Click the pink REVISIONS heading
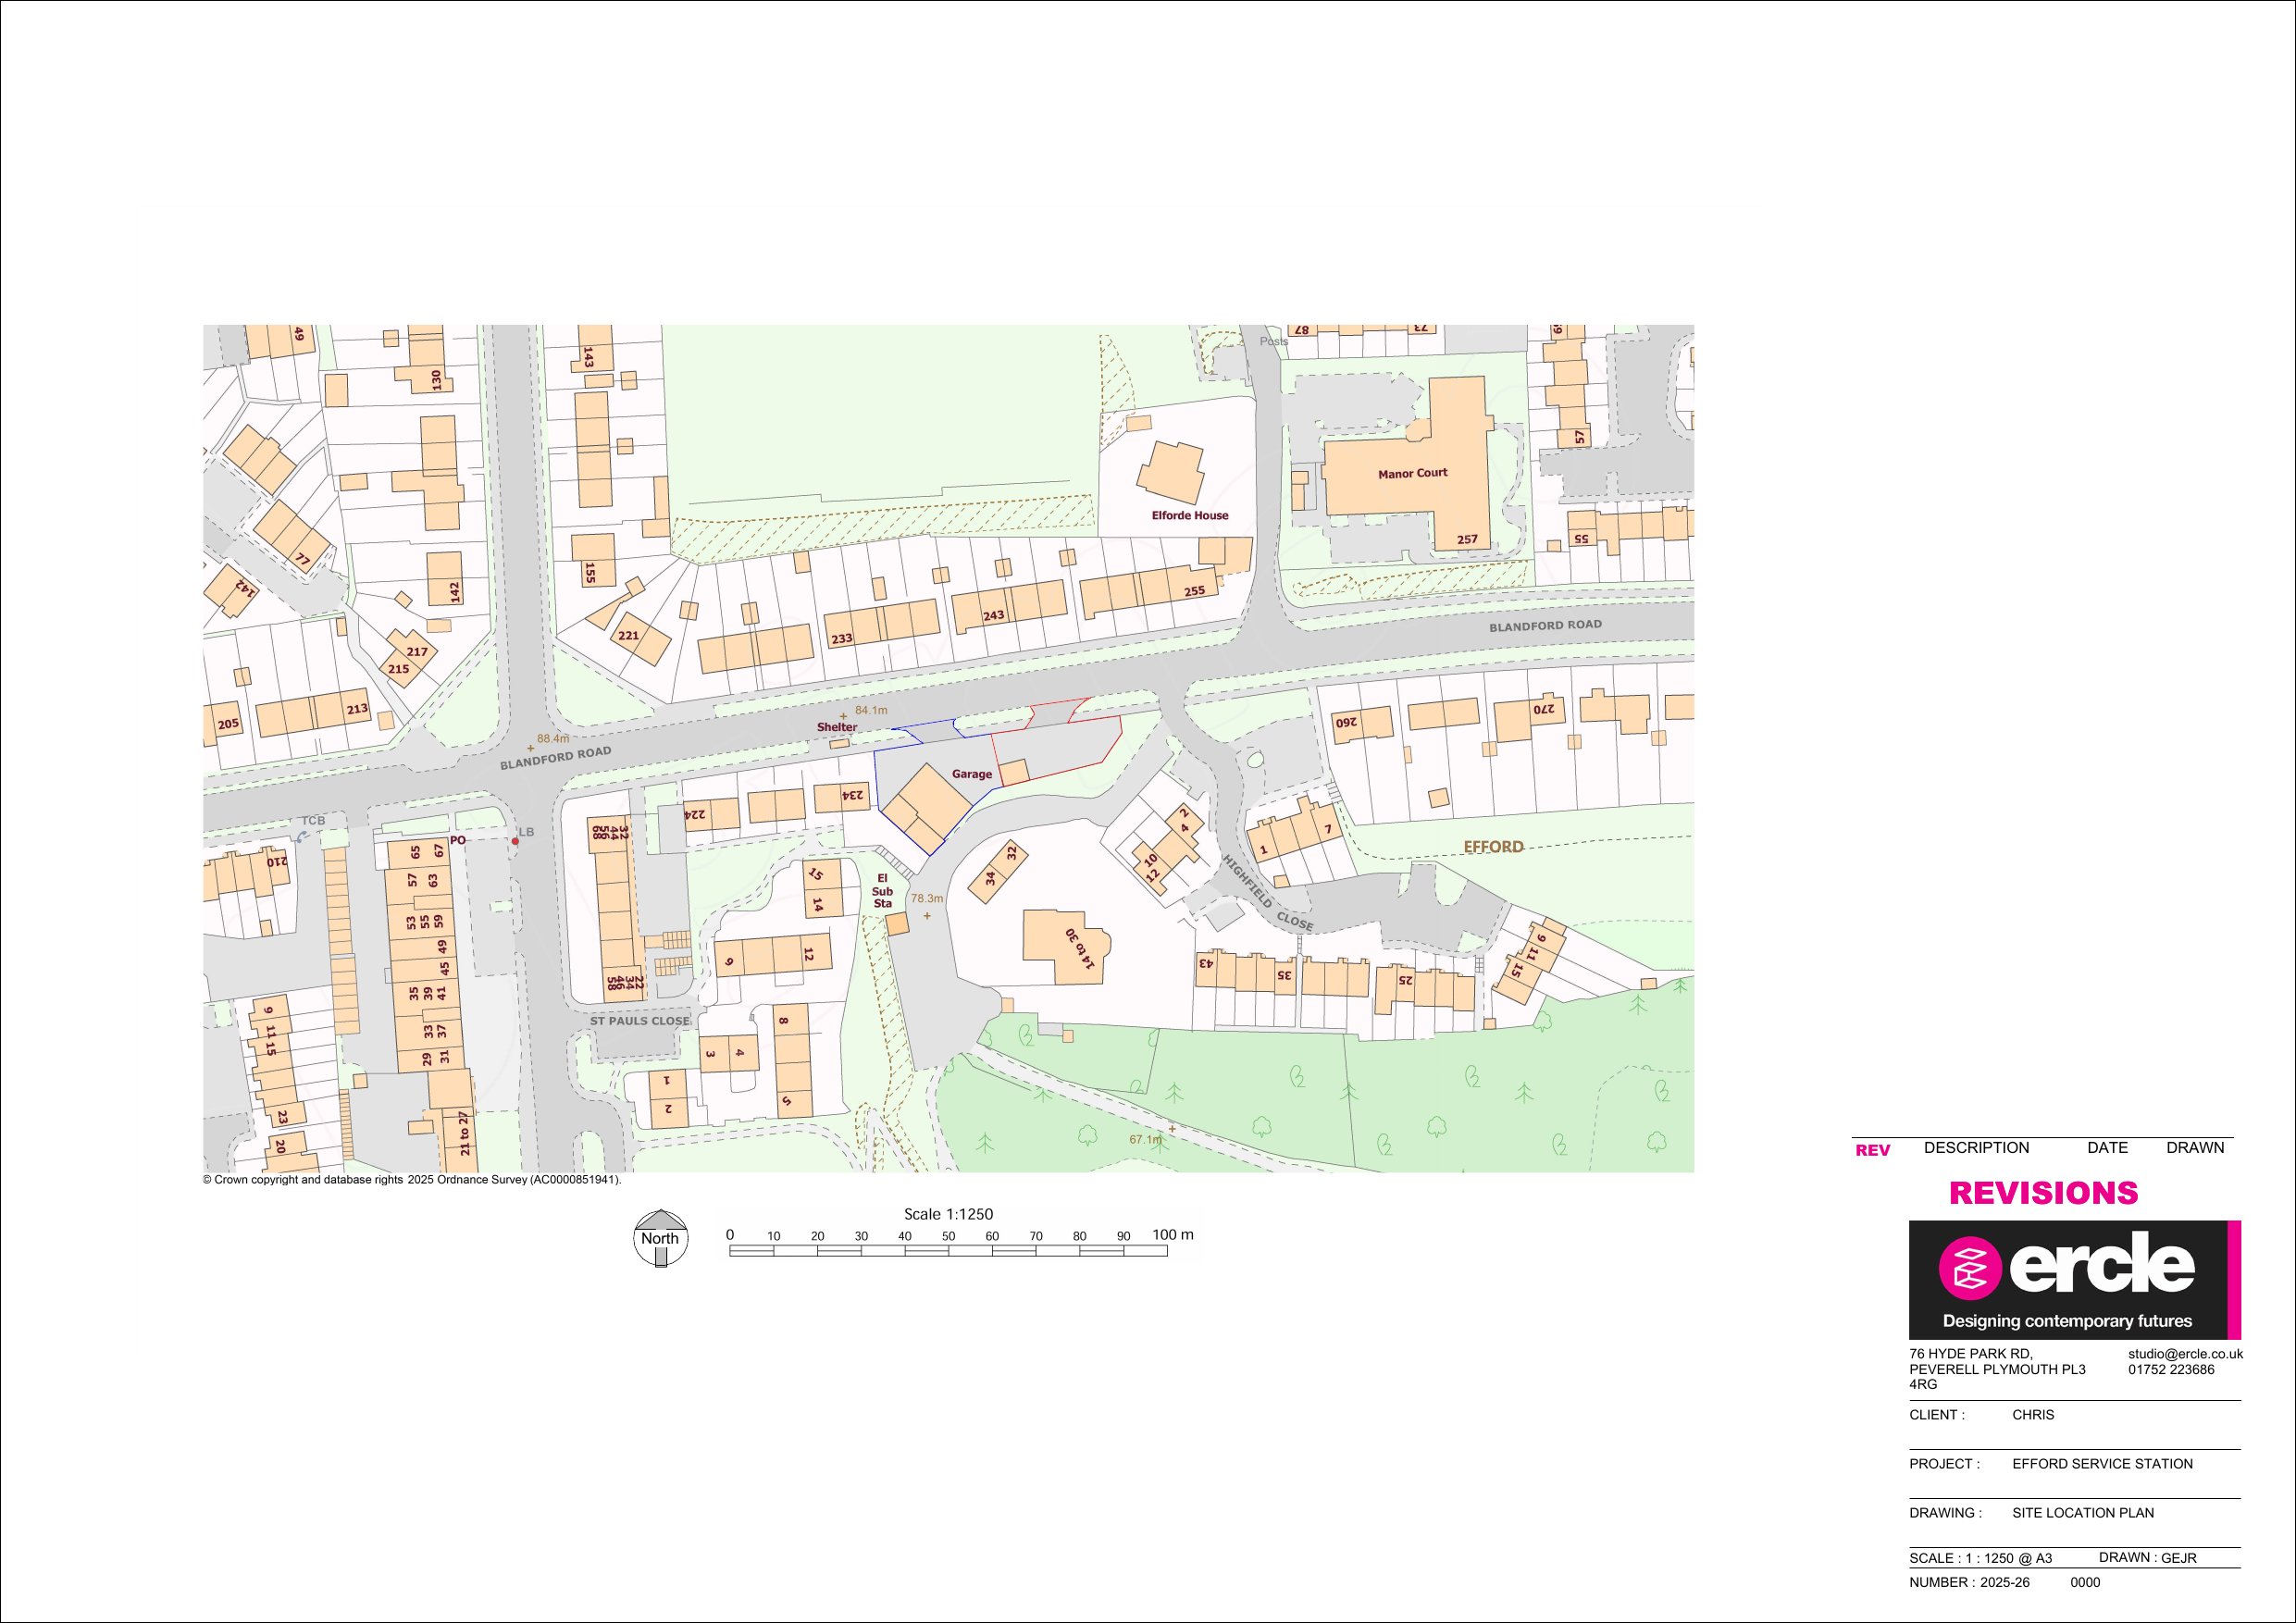 pos(2043,1193)
